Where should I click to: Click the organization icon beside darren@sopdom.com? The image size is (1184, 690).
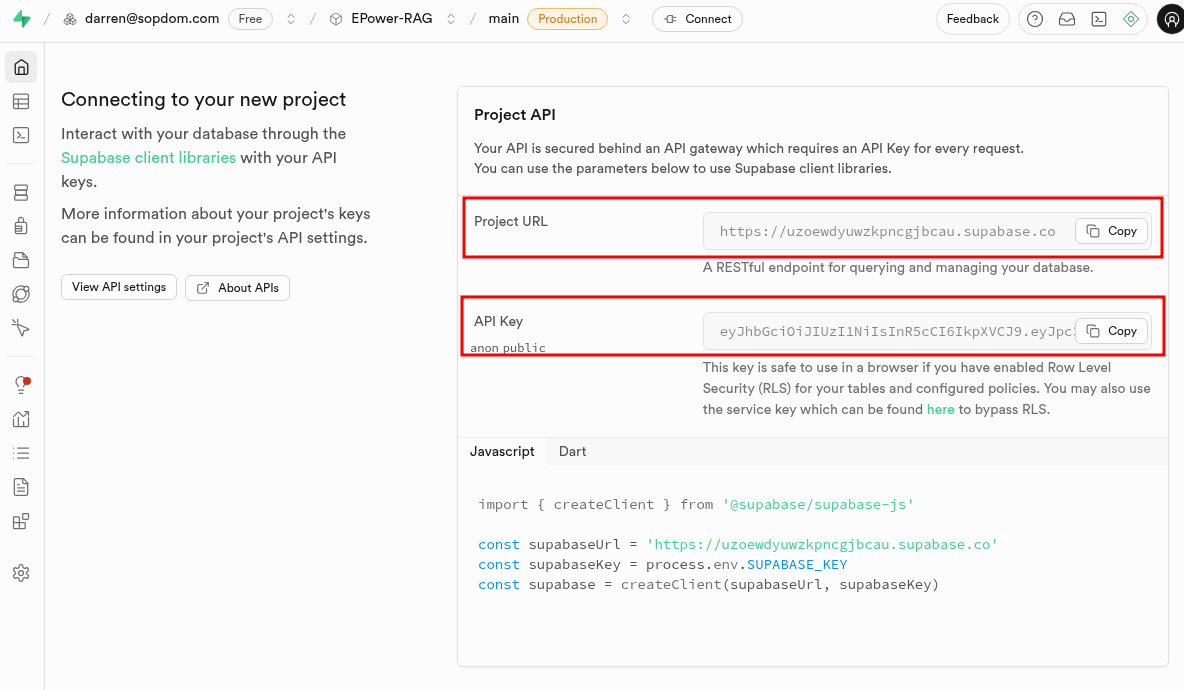coord(69,19)
